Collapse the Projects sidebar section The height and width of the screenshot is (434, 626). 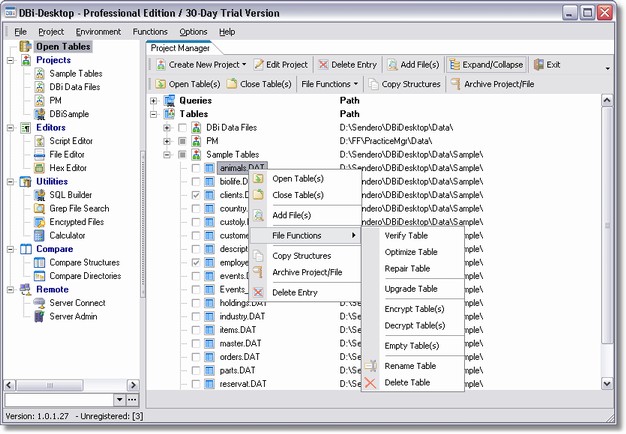coord(10,60)
